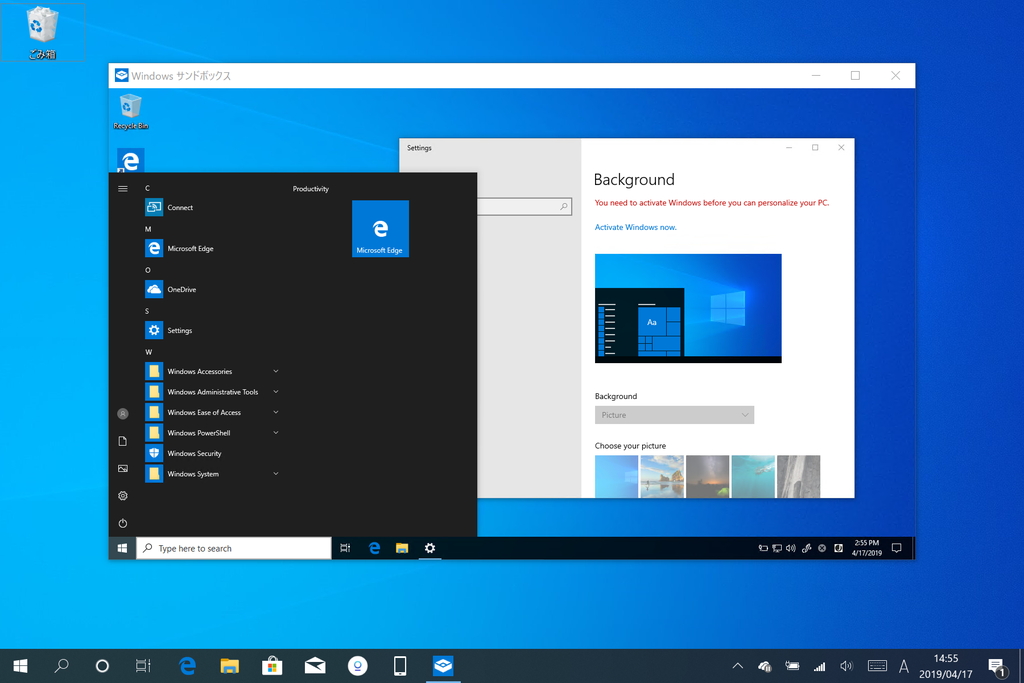The width and height of the screenshot is (1024, 683).
Task: Click the Settings window search field
Action: [524, 207]
